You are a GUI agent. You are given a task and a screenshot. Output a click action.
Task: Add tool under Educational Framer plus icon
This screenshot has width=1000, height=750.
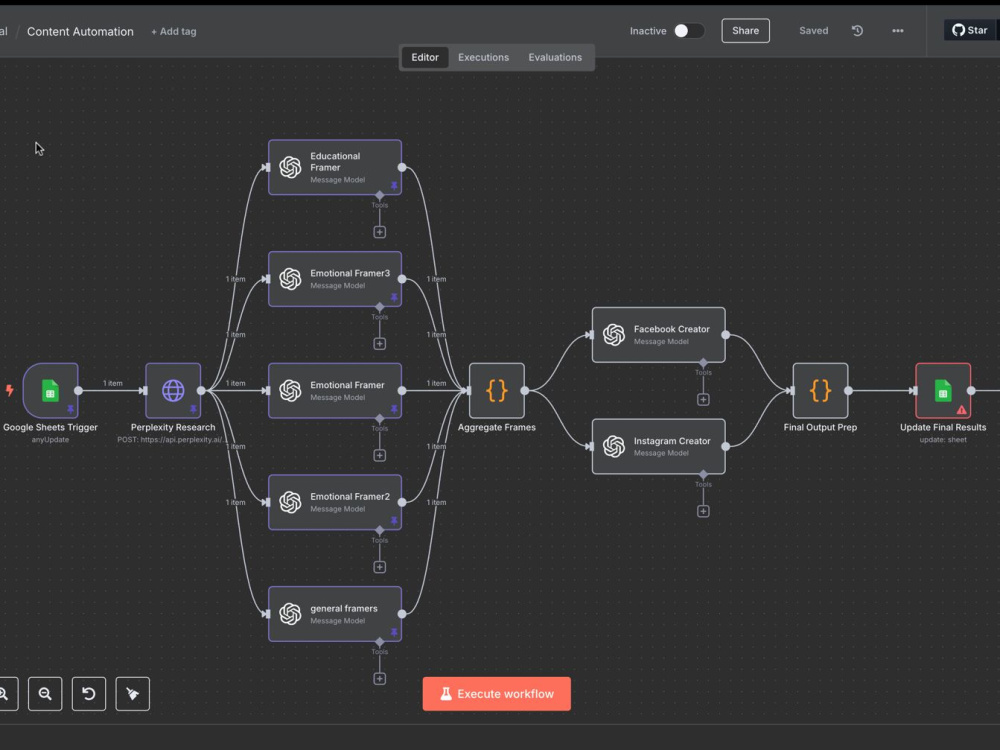(x=379, y=232)
